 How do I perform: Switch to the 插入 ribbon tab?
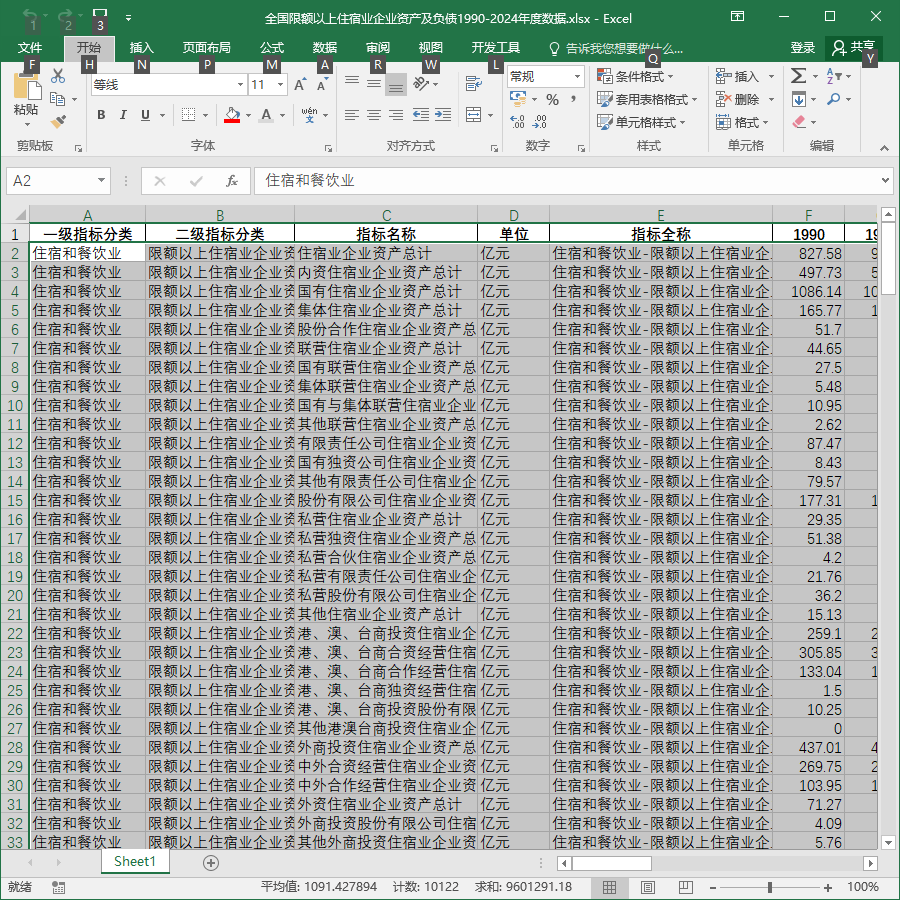(x=141, y=48)
